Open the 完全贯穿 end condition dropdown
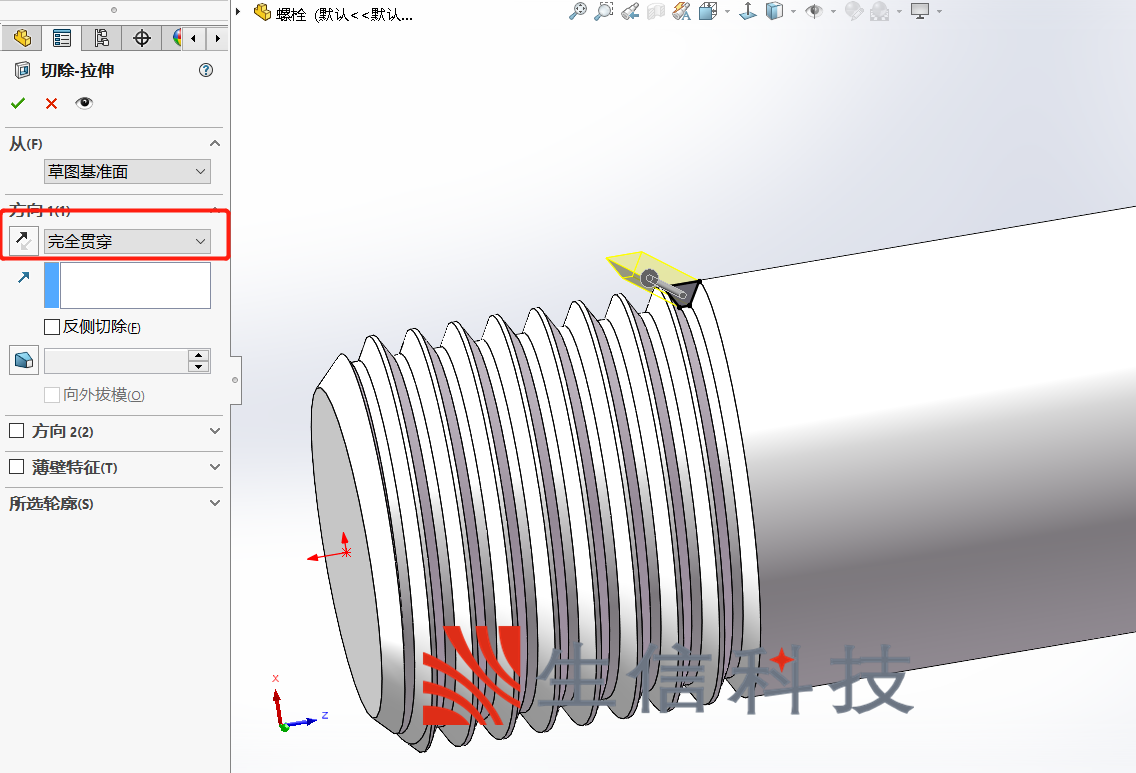The height and width of the screenshot is (773, 1136). pyautogui.click(x=127, y=241)
